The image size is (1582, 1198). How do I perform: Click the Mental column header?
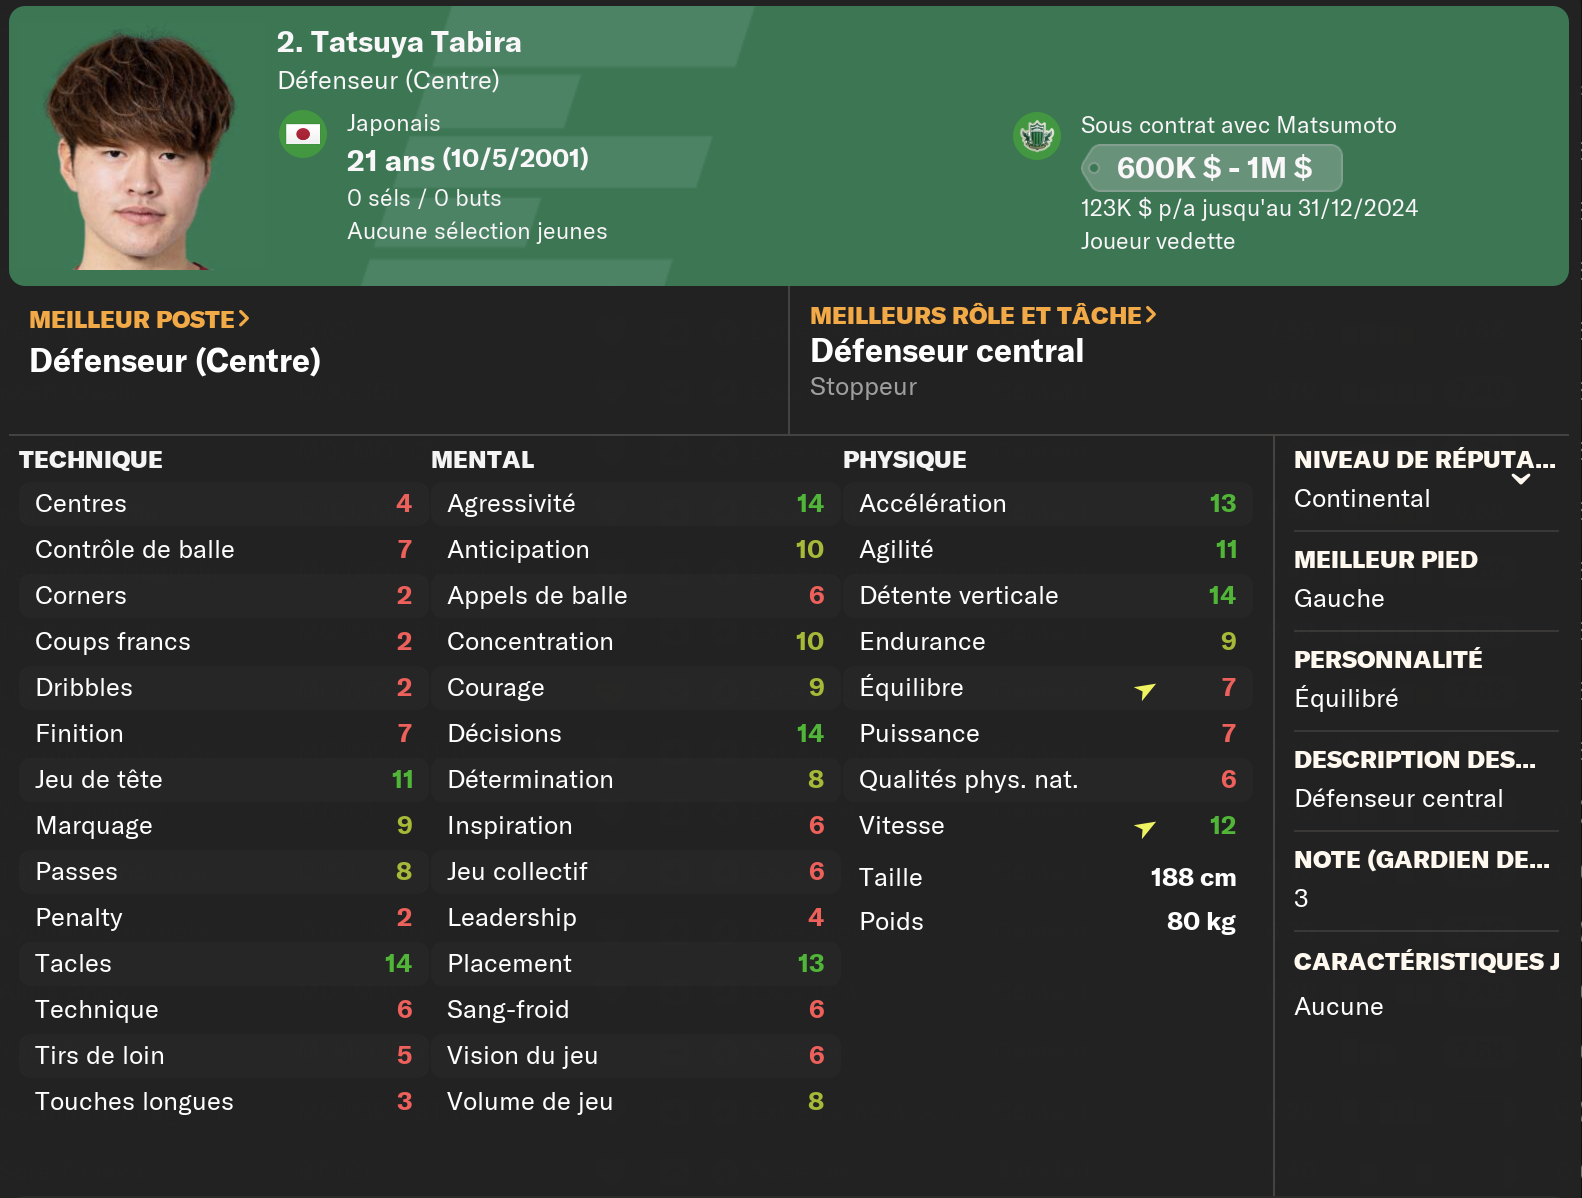(x=482, y=460)
